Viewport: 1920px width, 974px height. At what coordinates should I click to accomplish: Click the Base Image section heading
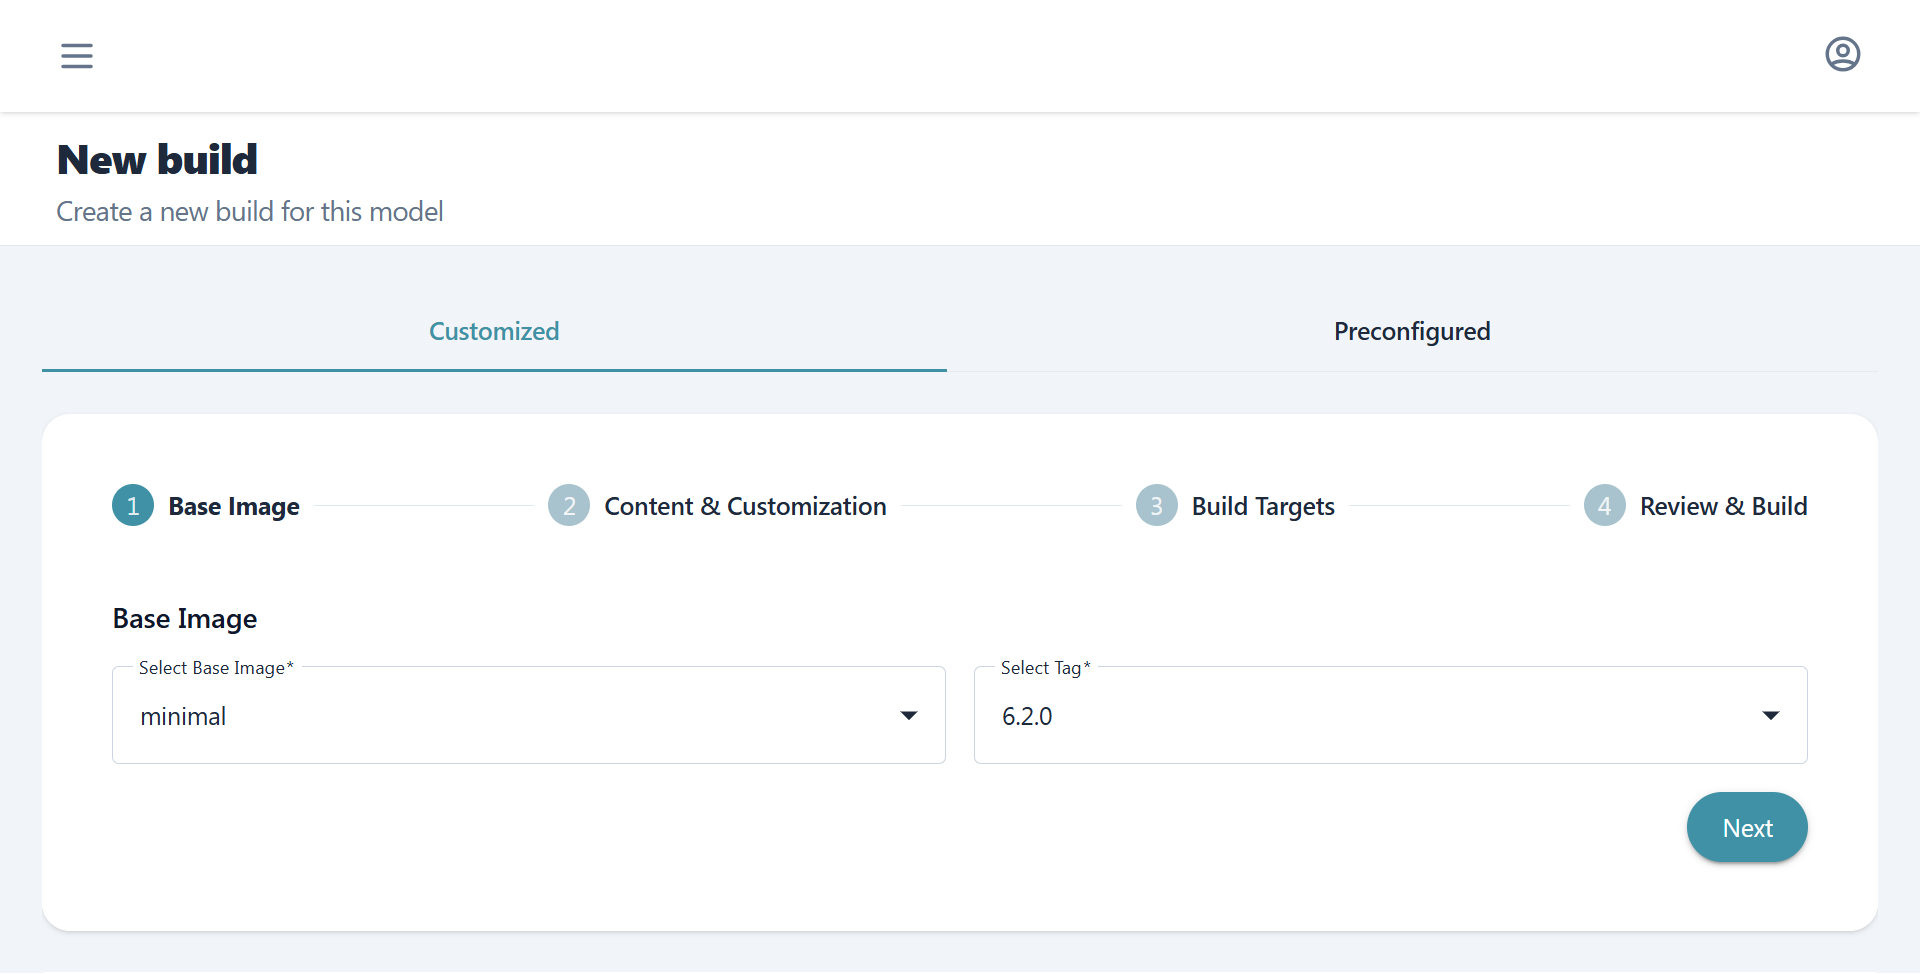[x=185, y=619]
